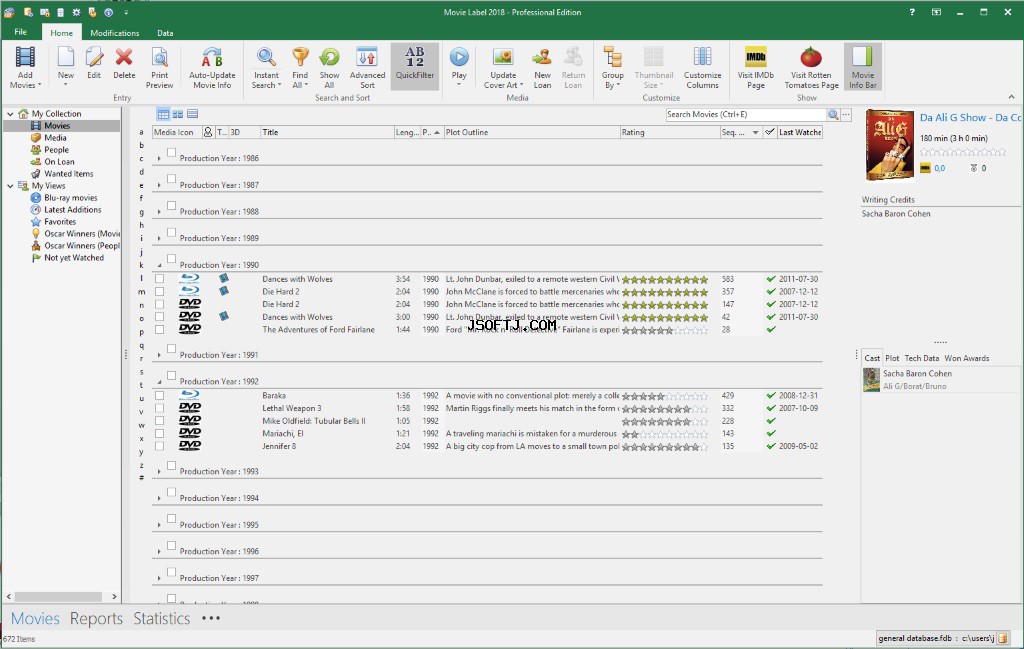The width and height of the screenshot is (1024, 649).
Task: Run Auto-Update Movie Info
Action: click(x=212, y=67)
